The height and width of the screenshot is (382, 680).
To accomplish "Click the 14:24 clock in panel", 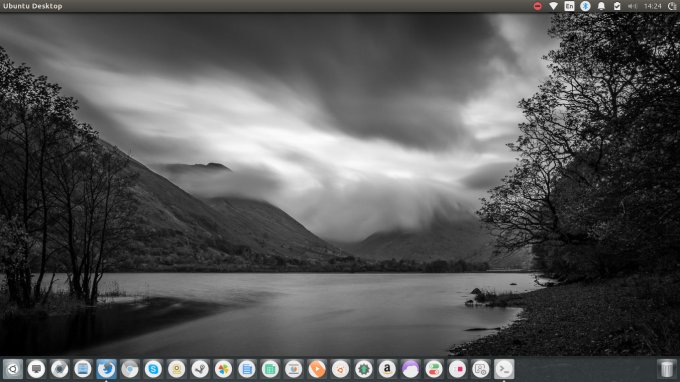I will pos(653,6).
